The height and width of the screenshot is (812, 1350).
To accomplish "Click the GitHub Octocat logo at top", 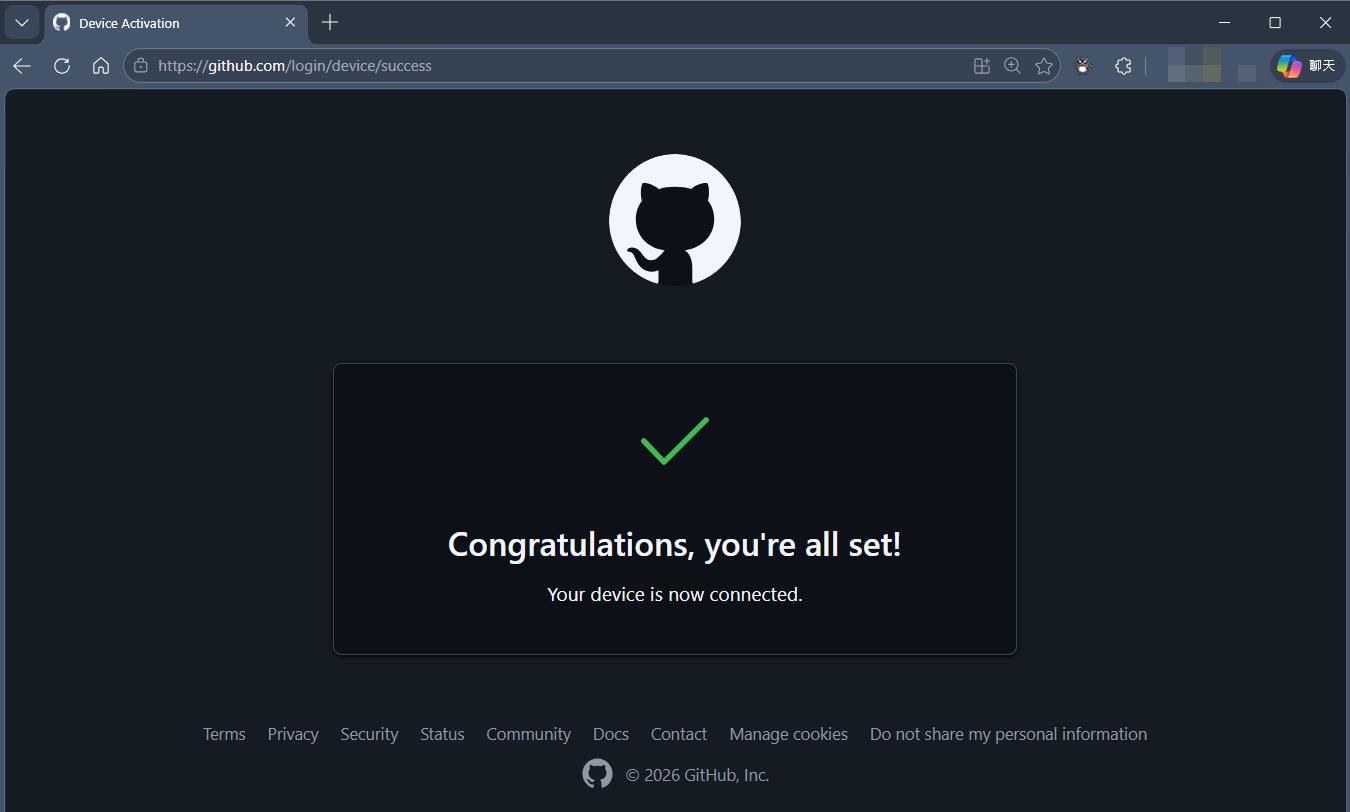I will (x=675, y=220).
